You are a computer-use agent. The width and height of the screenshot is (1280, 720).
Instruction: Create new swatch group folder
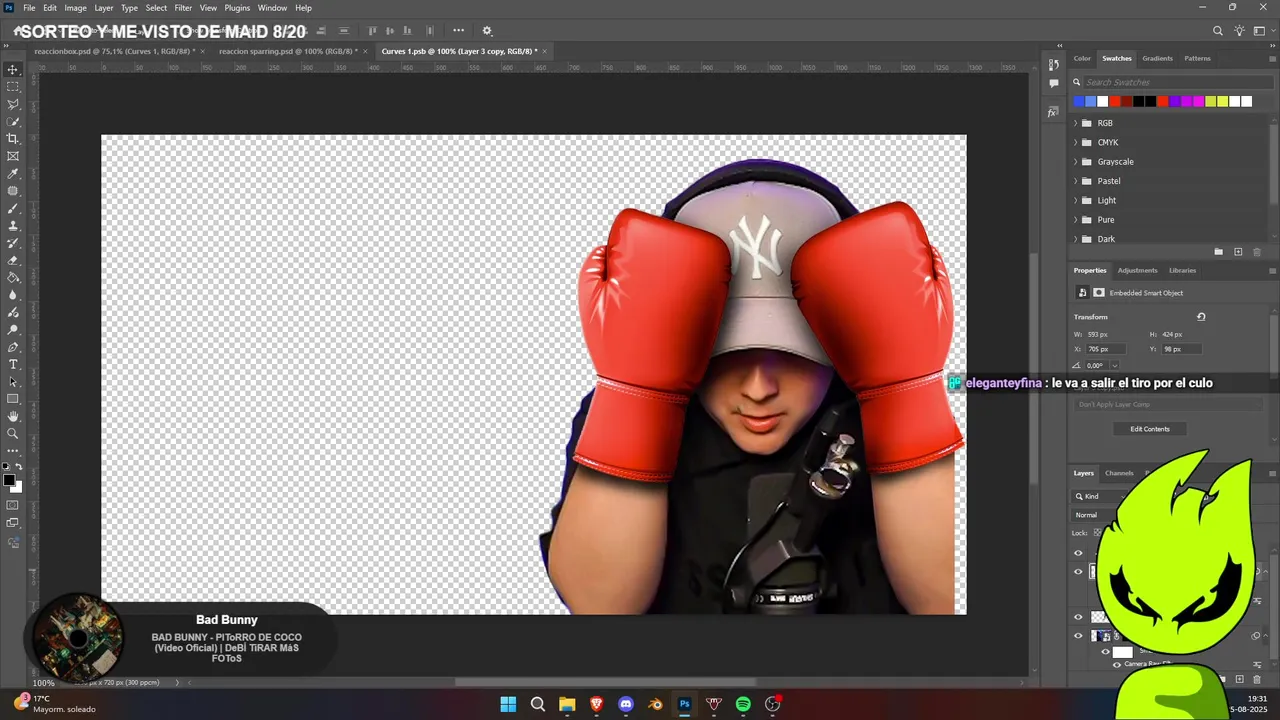(x=1218, y=252)
